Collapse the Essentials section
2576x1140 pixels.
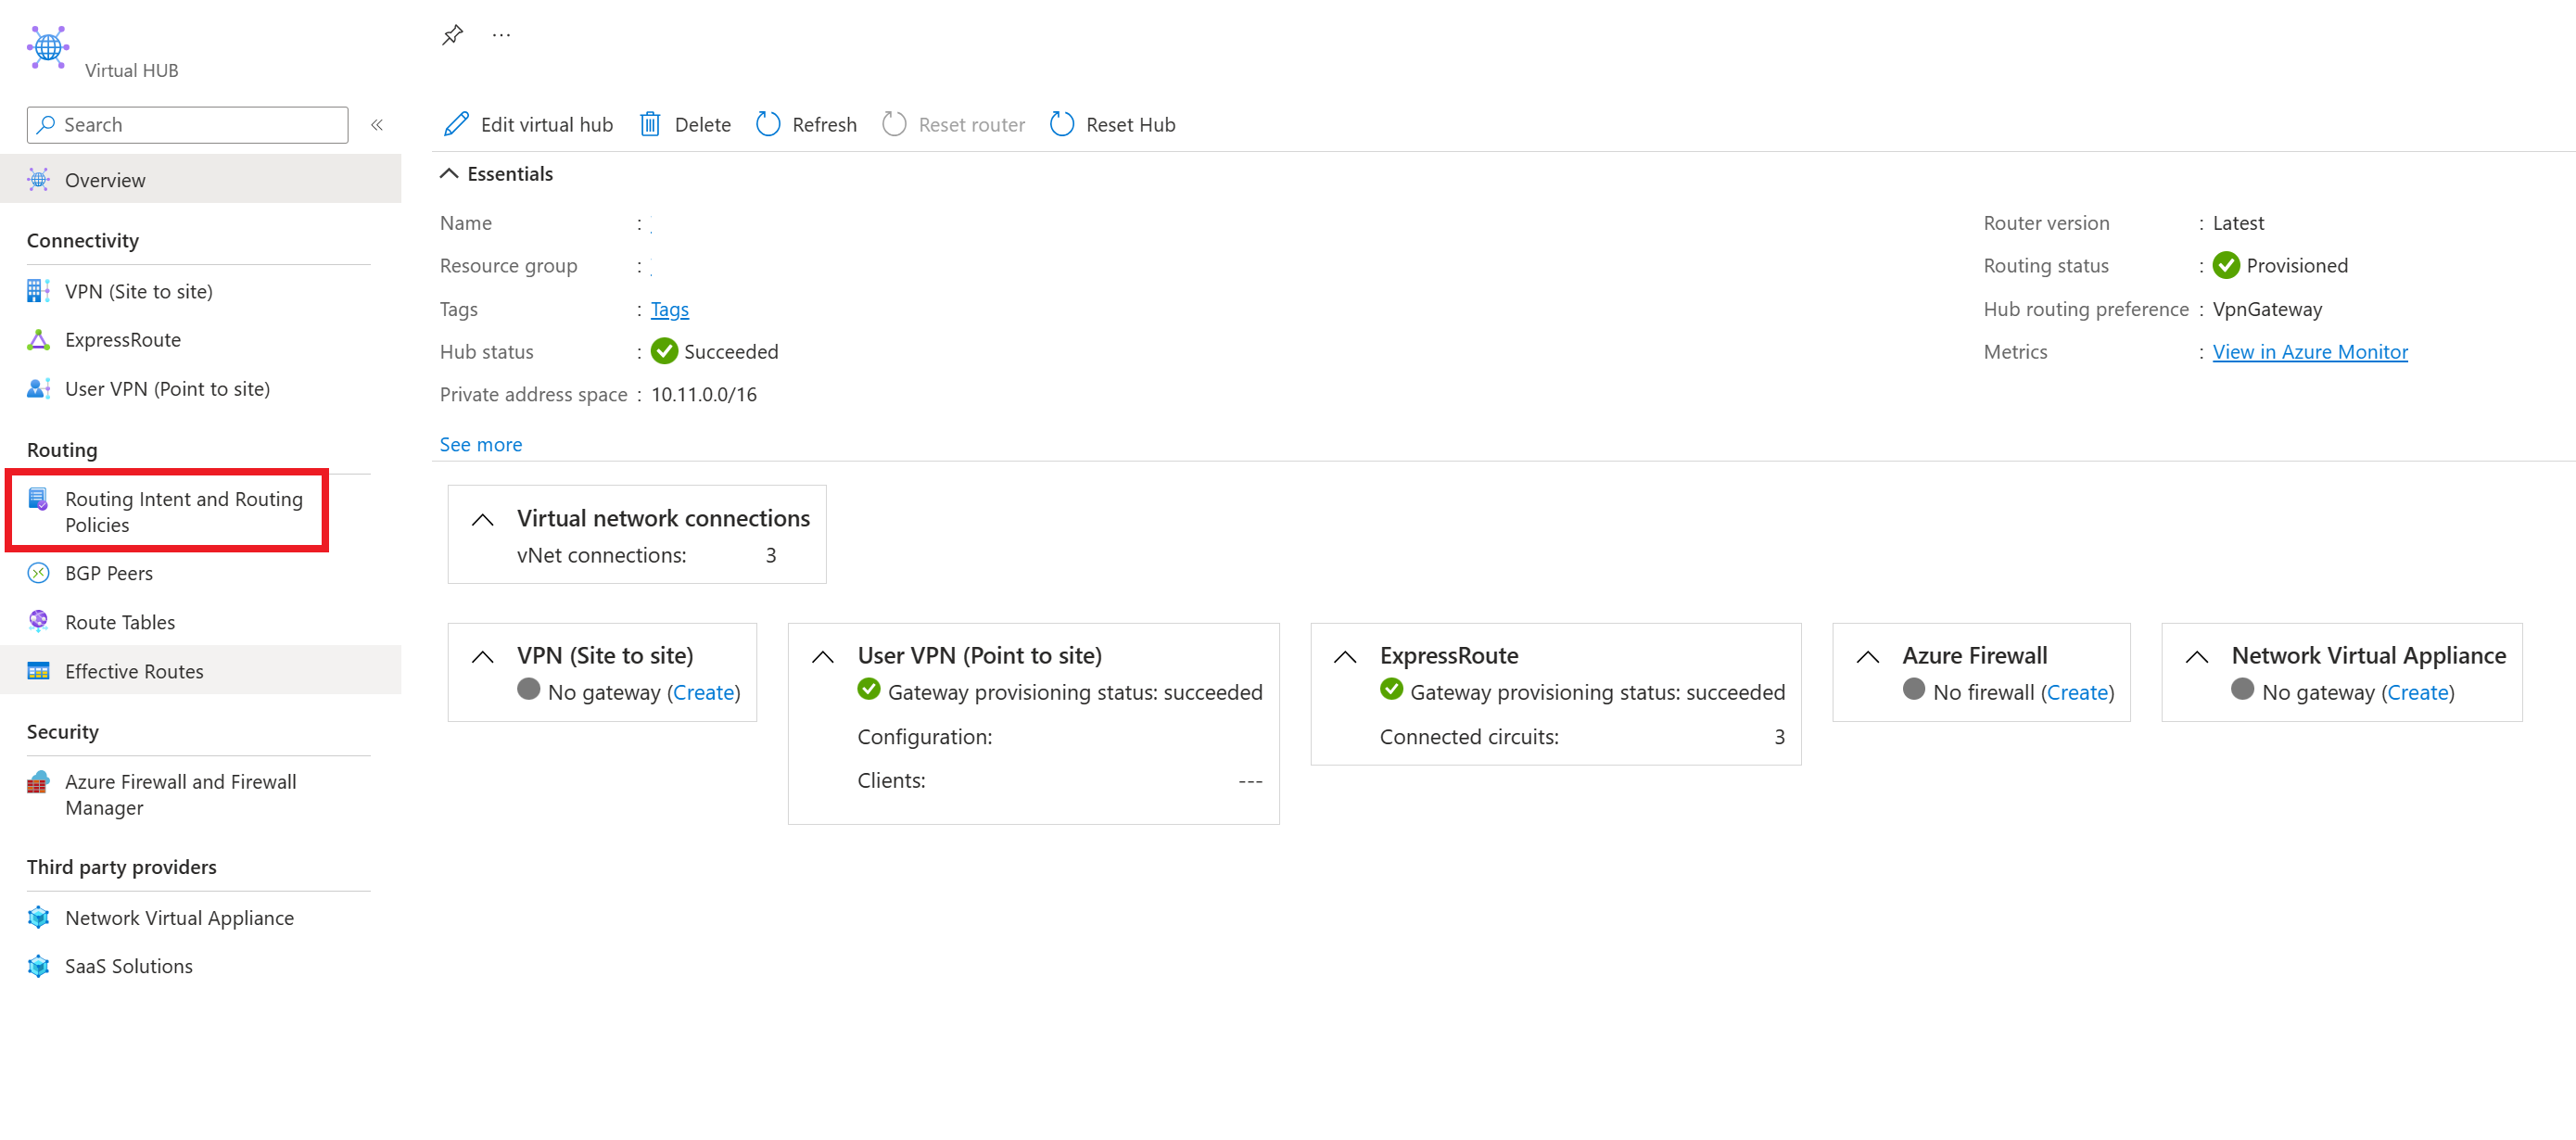tap(450, 174)
